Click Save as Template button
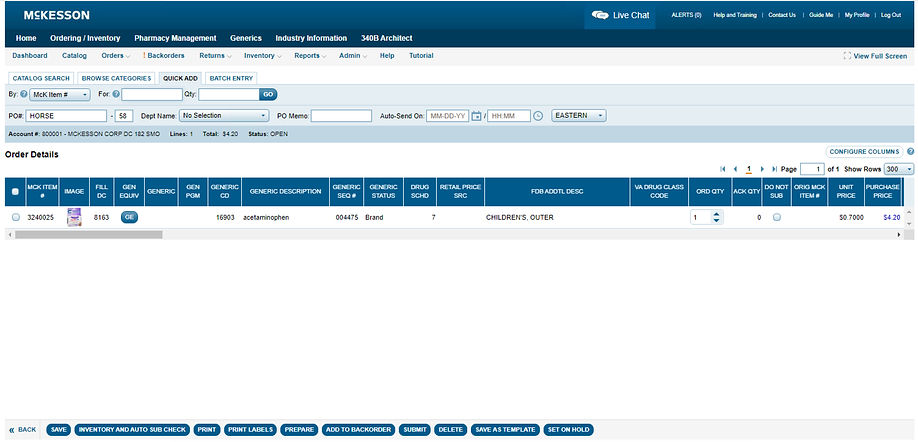 tap(505, 430)
